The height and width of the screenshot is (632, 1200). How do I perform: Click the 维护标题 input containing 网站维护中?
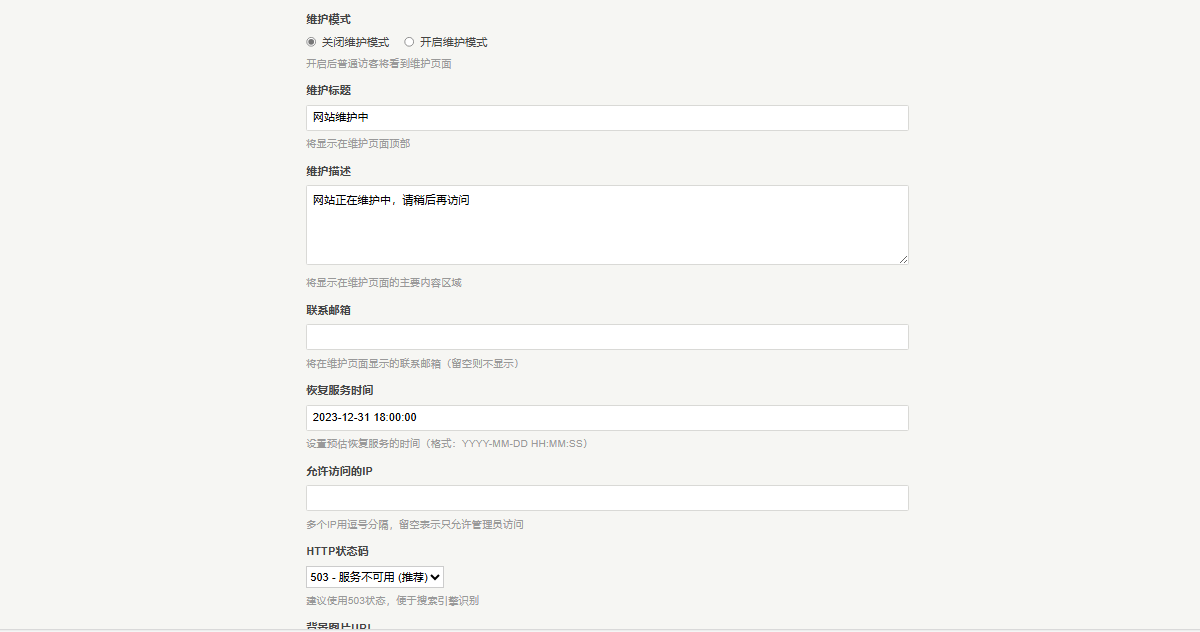click(x=607, y=118)
